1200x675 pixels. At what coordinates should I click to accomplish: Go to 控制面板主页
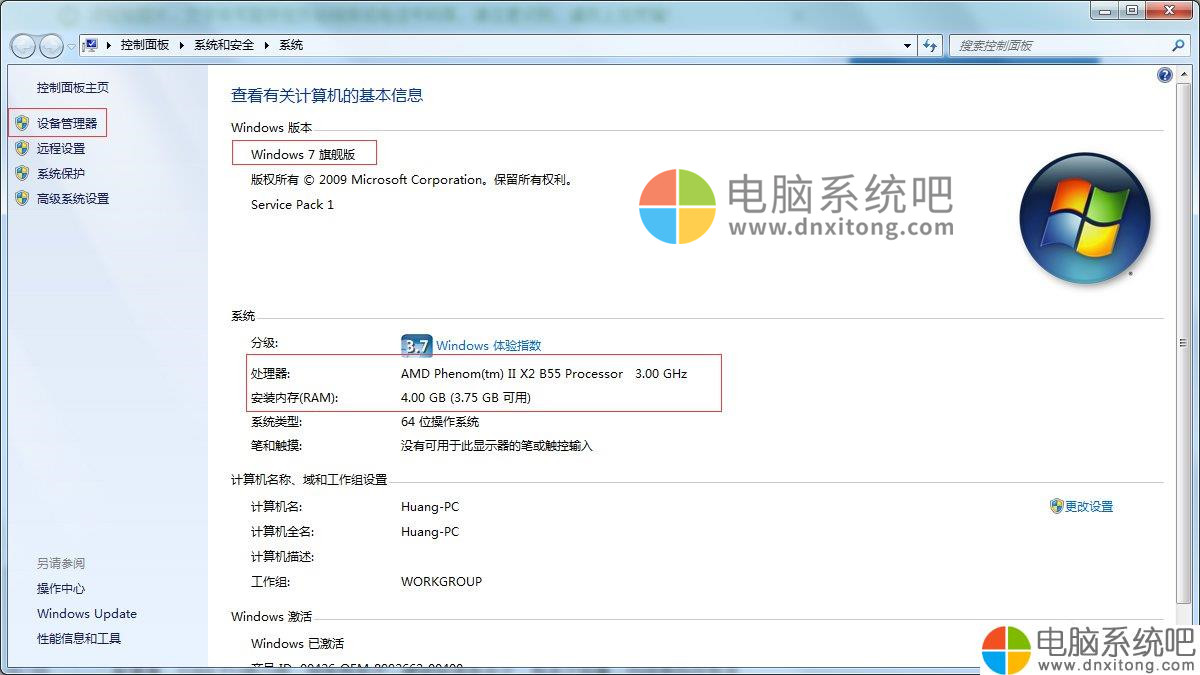click(x=73, y=88)
